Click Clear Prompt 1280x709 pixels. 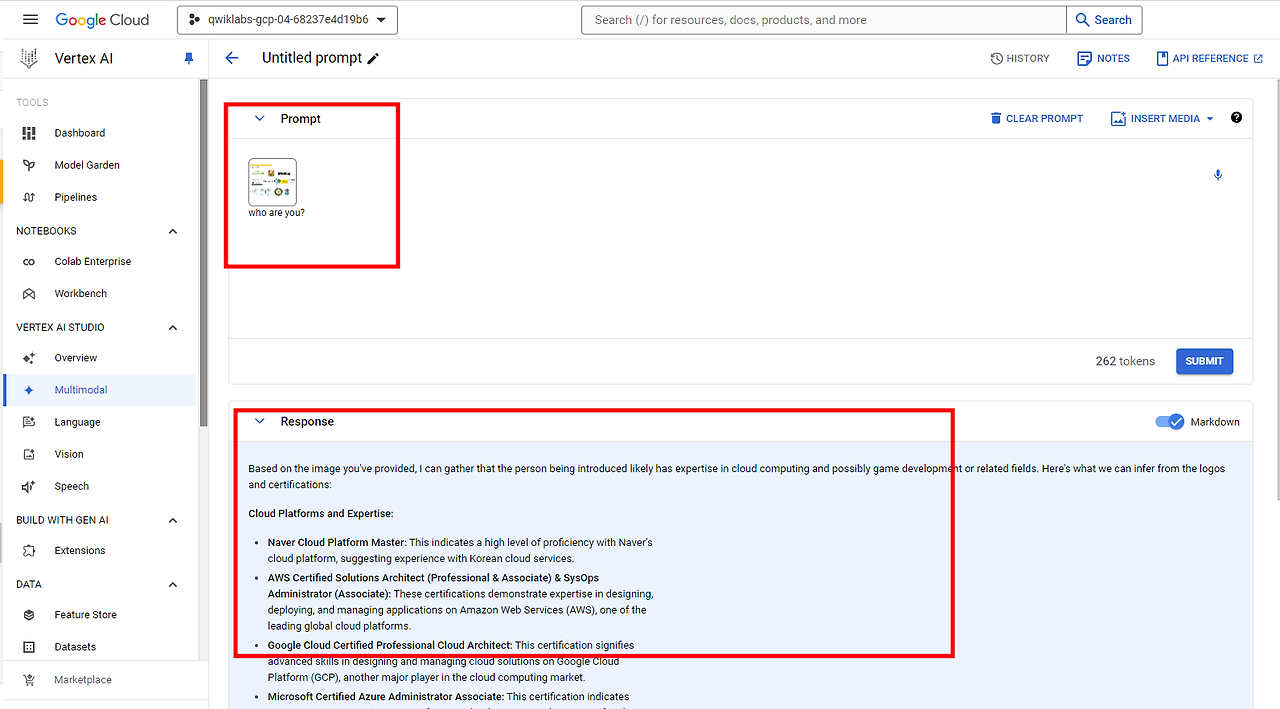[x=1037, y=118]
